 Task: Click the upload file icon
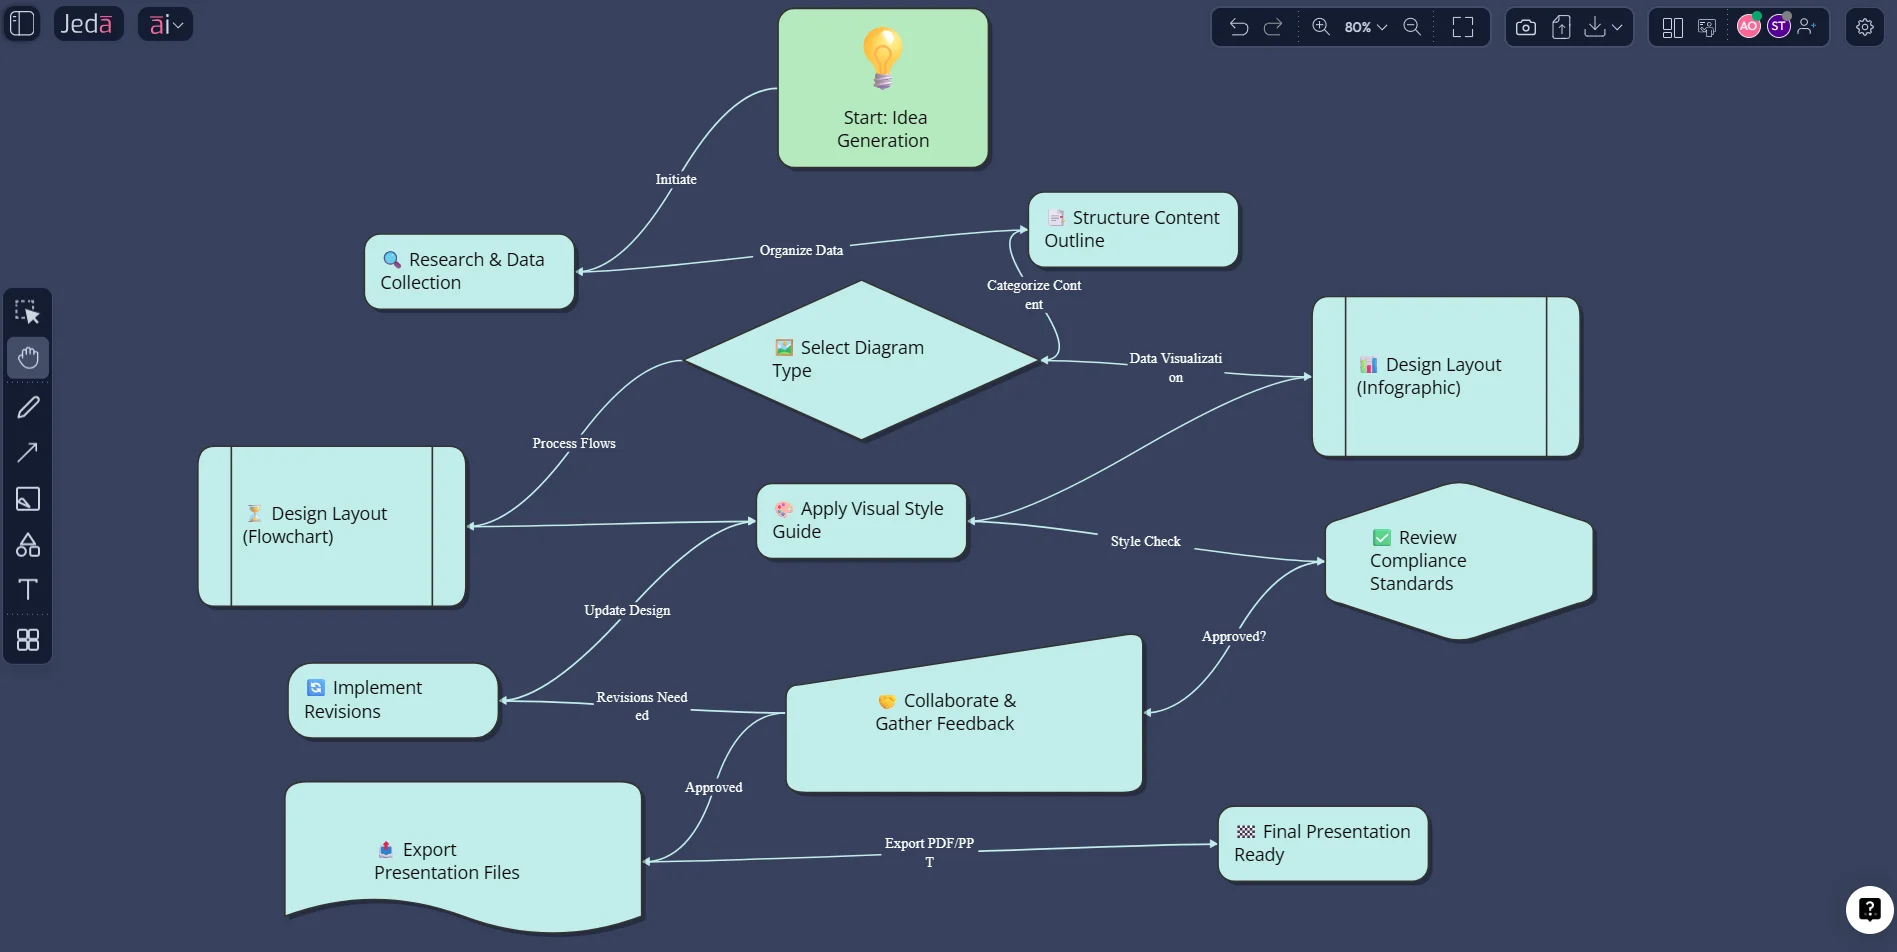coord(1560,27)
